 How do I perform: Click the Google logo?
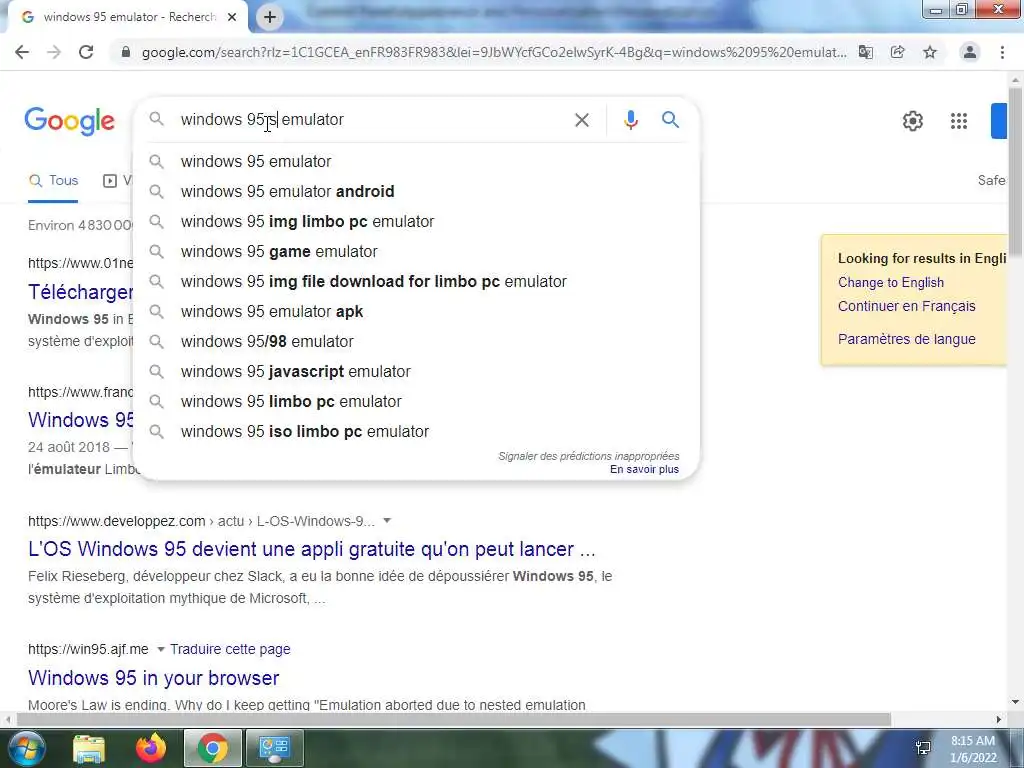tap(70, 121)
